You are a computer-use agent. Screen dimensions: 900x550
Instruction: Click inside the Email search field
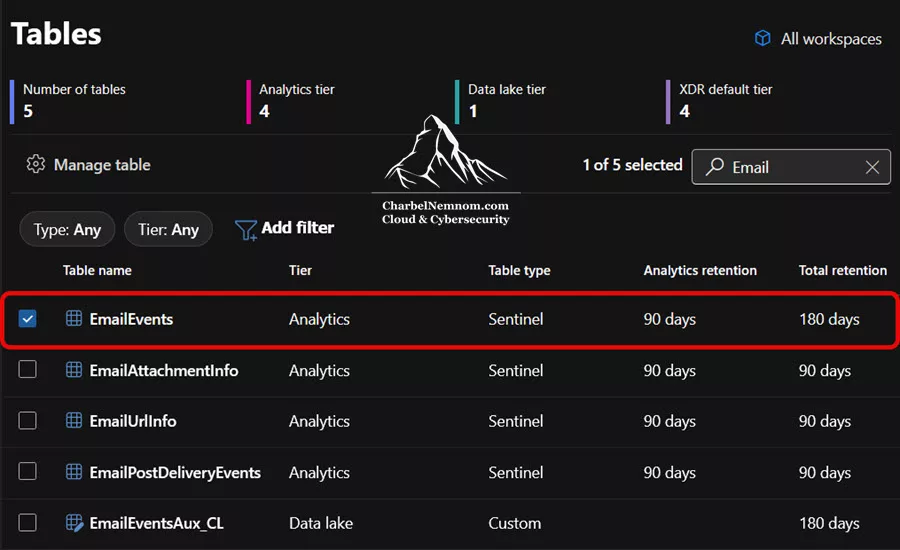point(791,167)
